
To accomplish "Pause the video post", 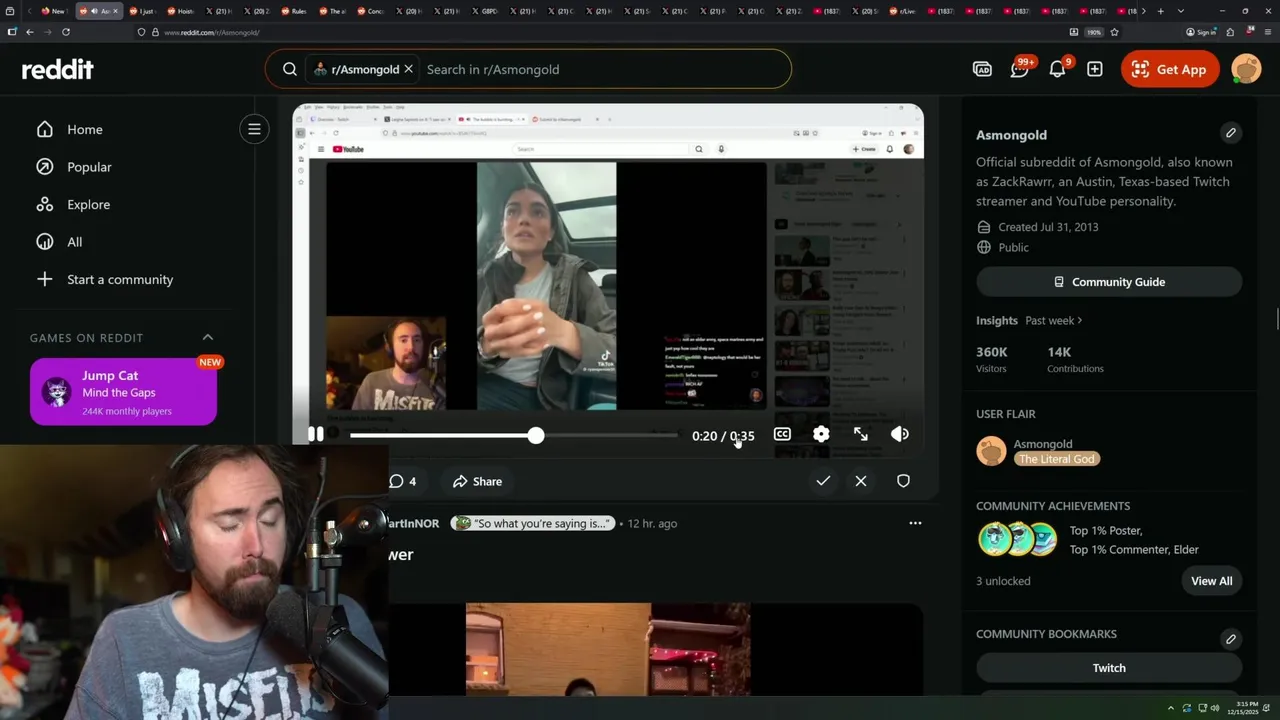I will 315,434.
